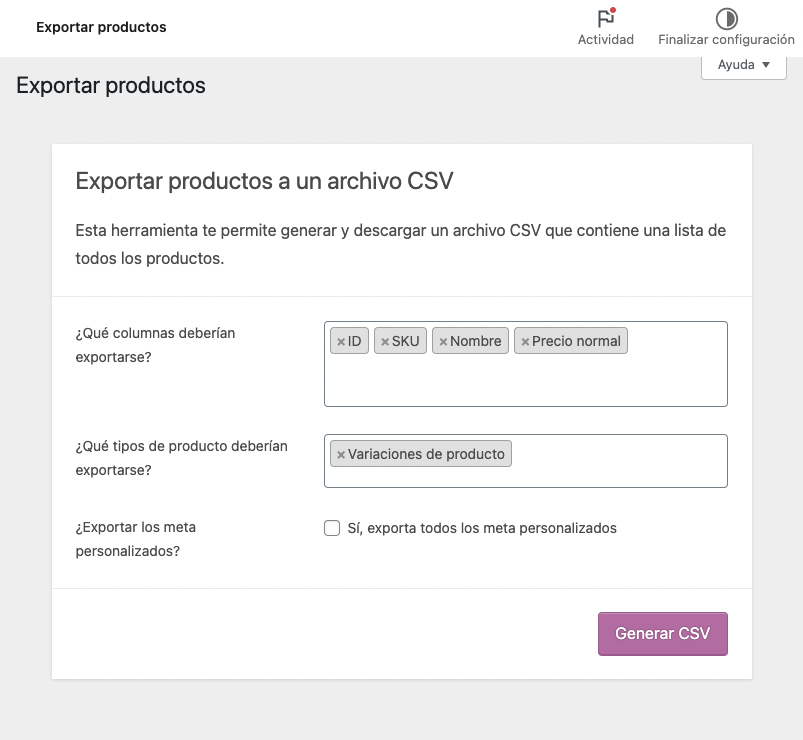Click the Exportar productos header title
803x740 pixels.
[x=101, y=27]
